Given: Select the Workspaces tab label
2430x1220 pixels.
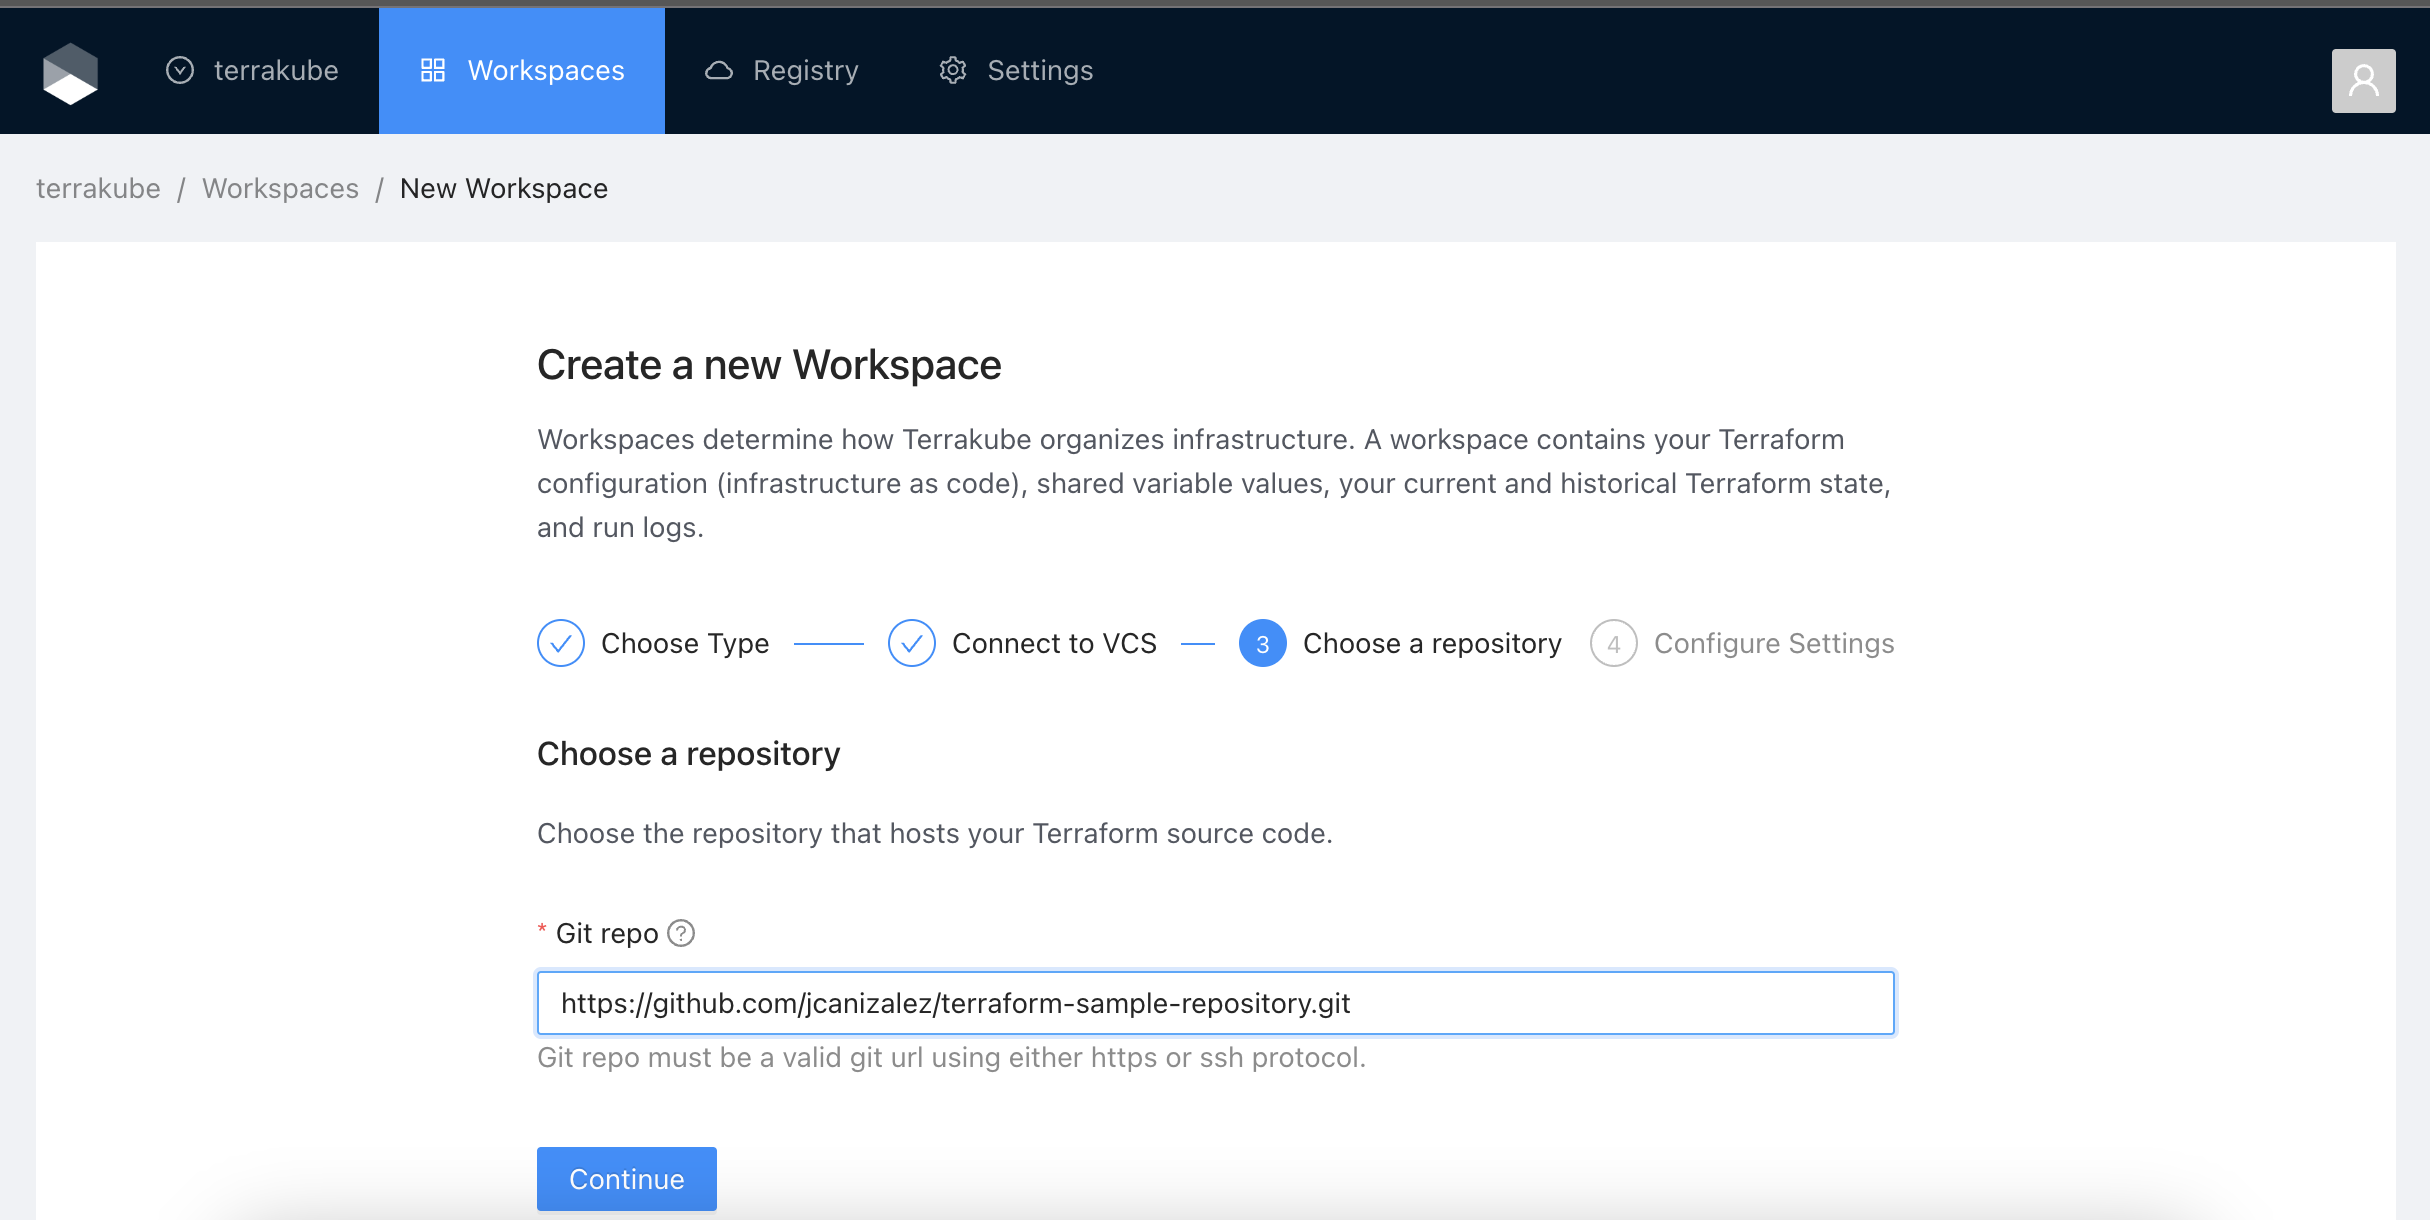Looking at the screenshot, I should click(546, 71).
